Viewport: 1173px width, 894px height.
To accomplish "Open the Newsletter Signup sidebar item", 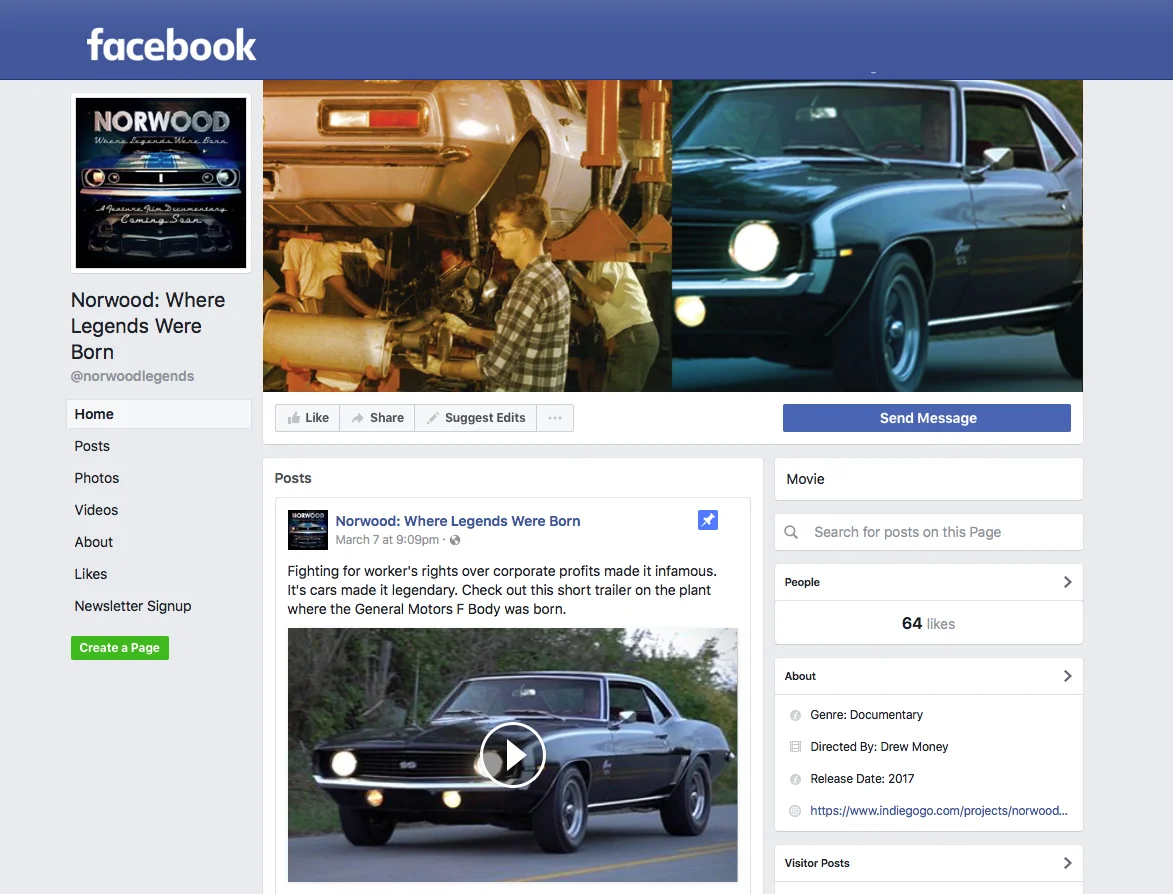I will [132, 606].
